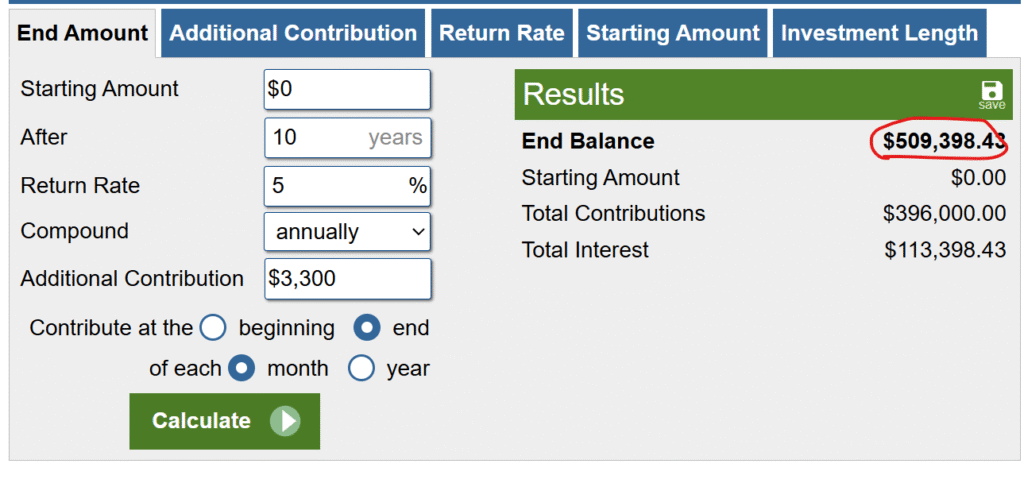The height and width of the screenshot is (479, 1024).
Task: Click the End Balance value $509,398.43
Action: point(943,142)
